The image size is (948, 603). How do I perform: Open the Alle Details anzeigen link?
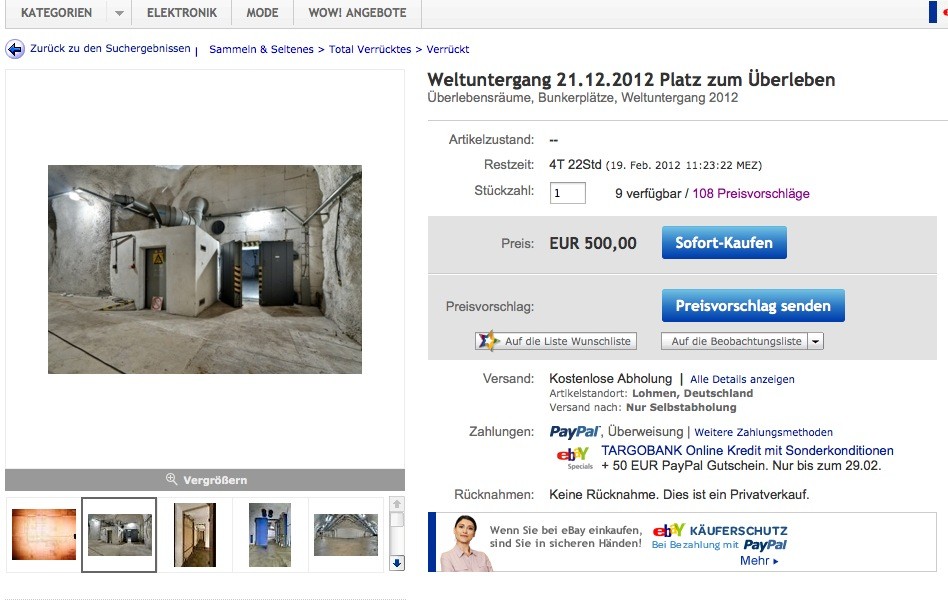click(x=742, y=379)
